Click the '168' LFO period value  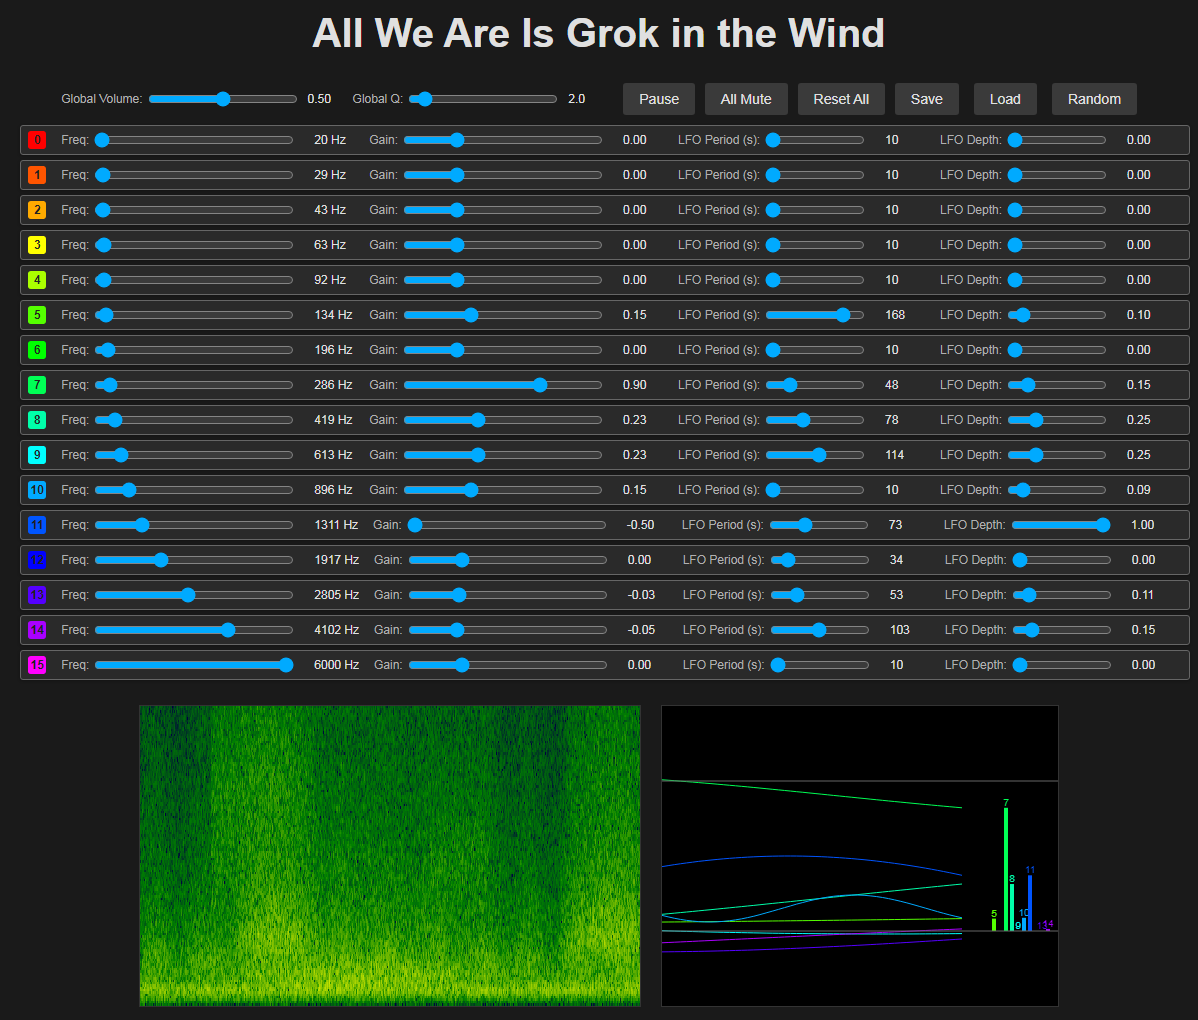coord(895,315)
